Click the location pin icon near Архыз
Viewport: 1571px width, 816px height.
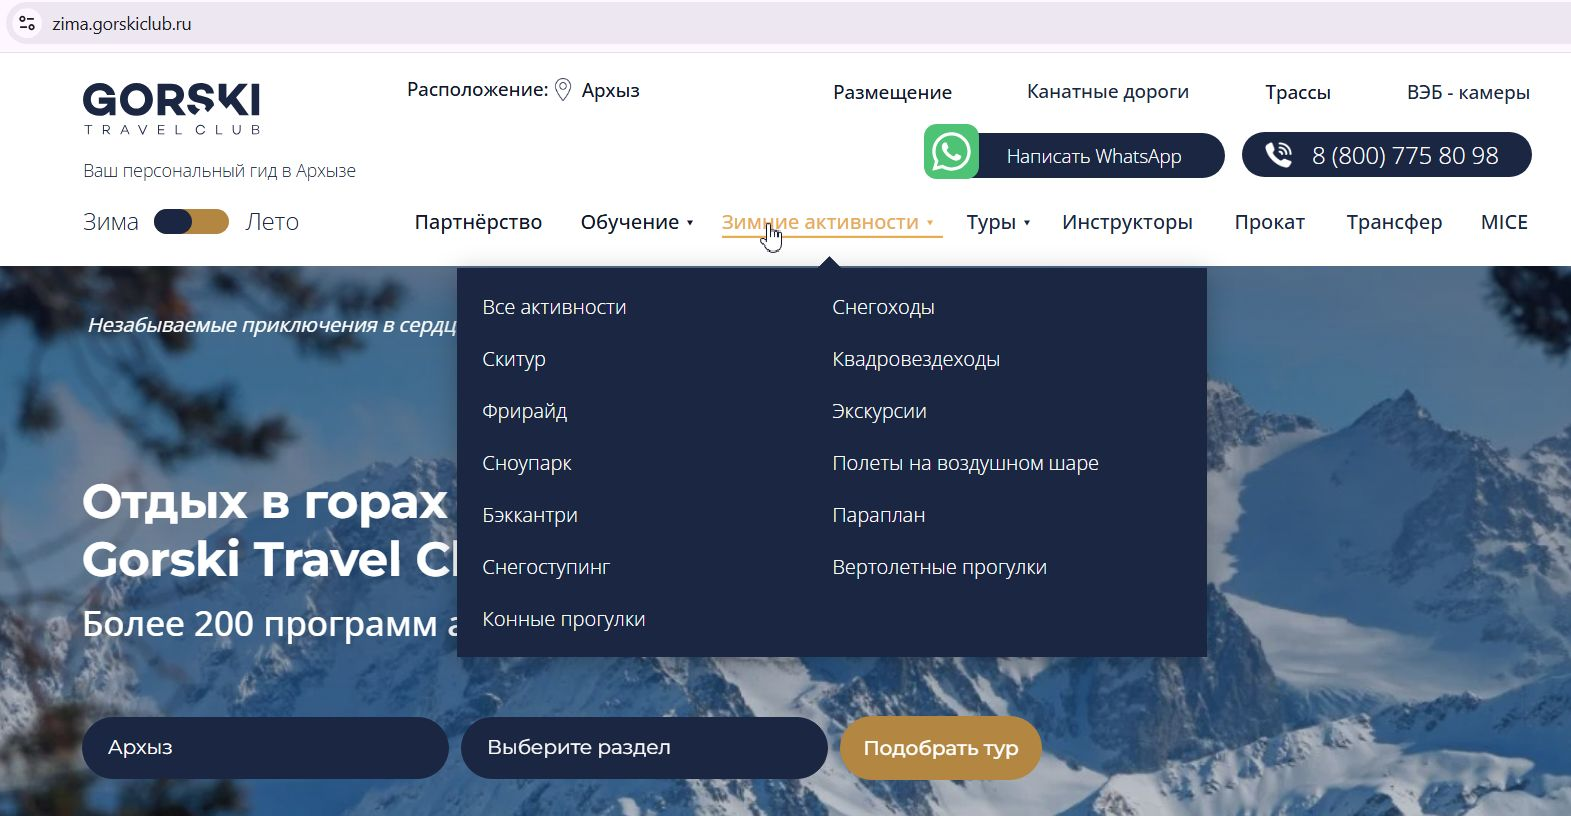click(563, 90)
